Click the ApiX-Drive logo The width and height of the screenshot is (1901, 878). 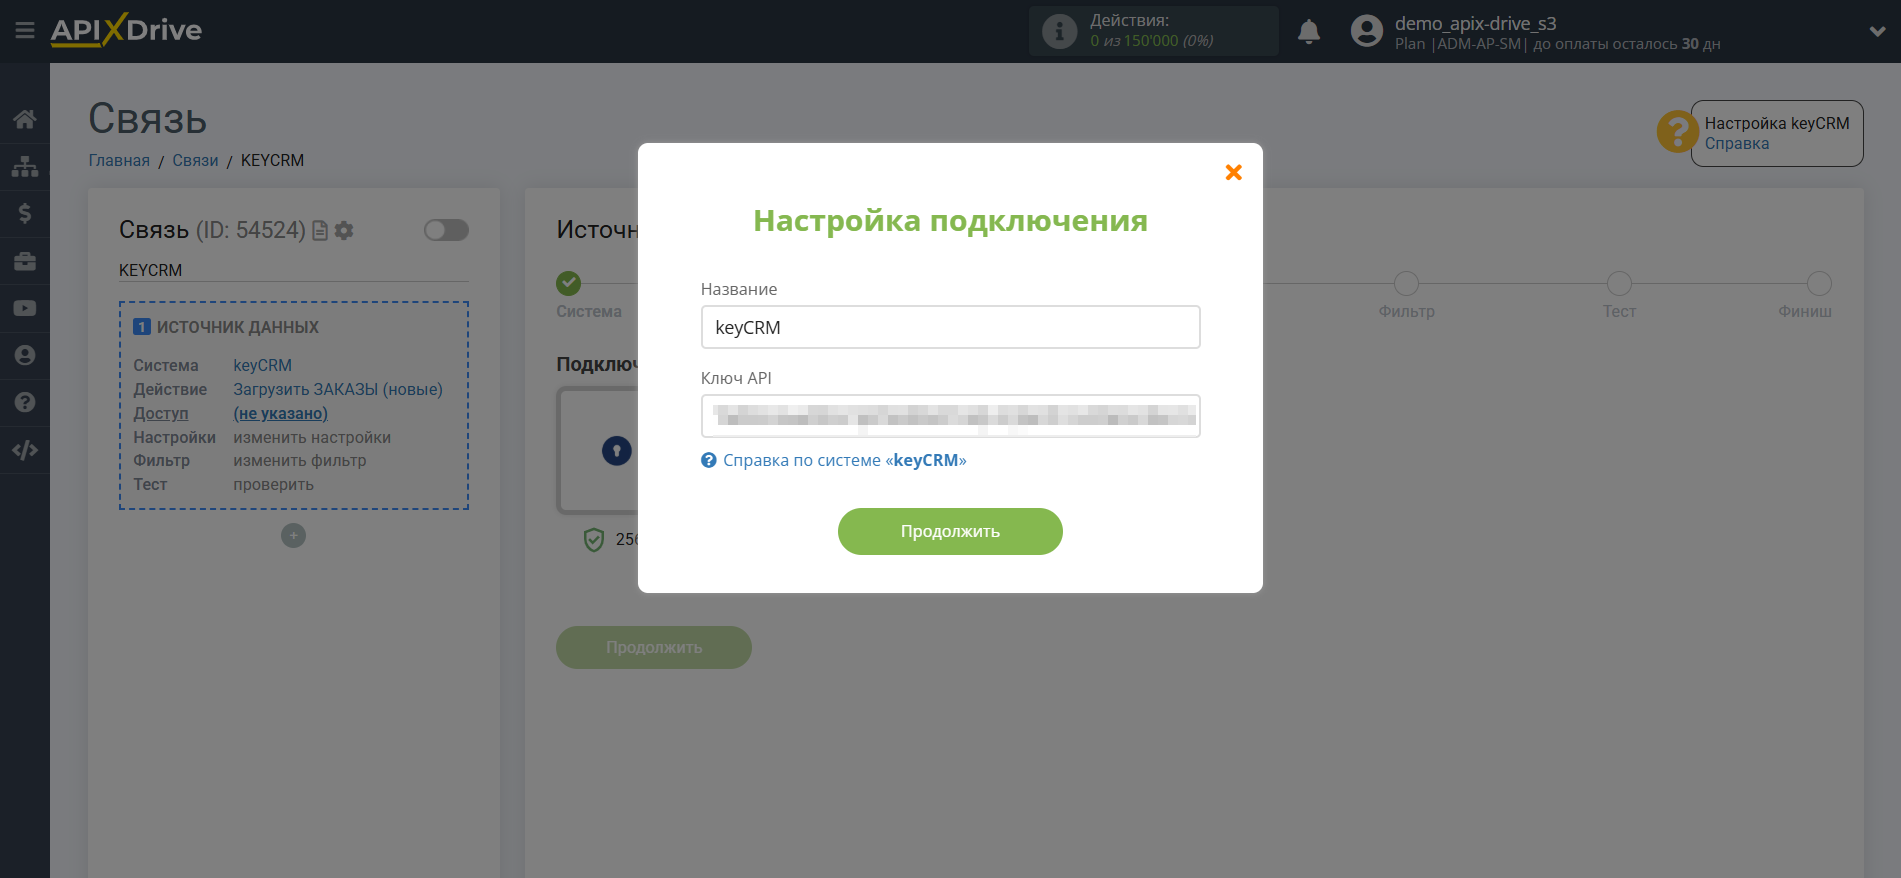[x=126, y=30]
